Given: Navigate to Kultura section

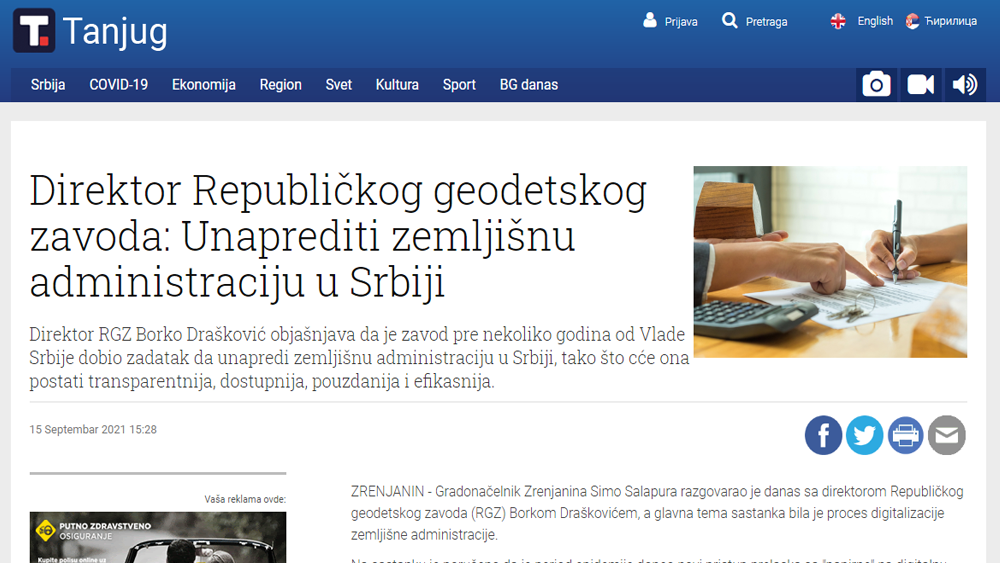Looking at the screenshot, I should [397, 85].
